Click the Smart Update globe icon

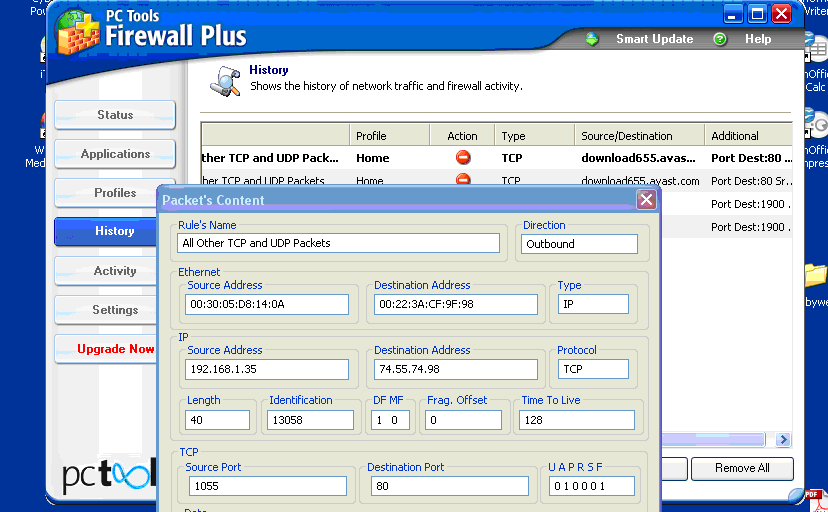(x=592, y=39)
